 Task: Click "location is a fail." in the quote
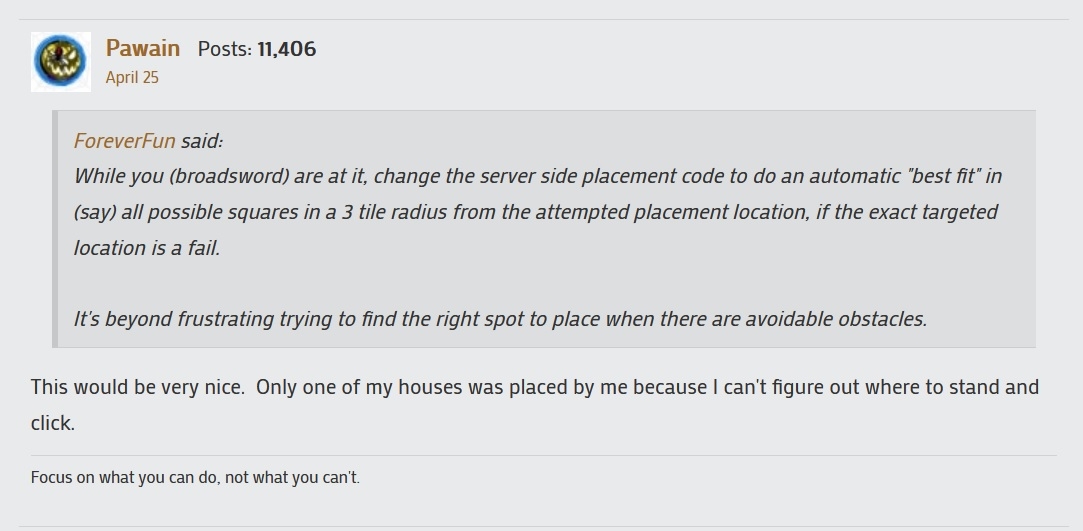tap(147, 248)
